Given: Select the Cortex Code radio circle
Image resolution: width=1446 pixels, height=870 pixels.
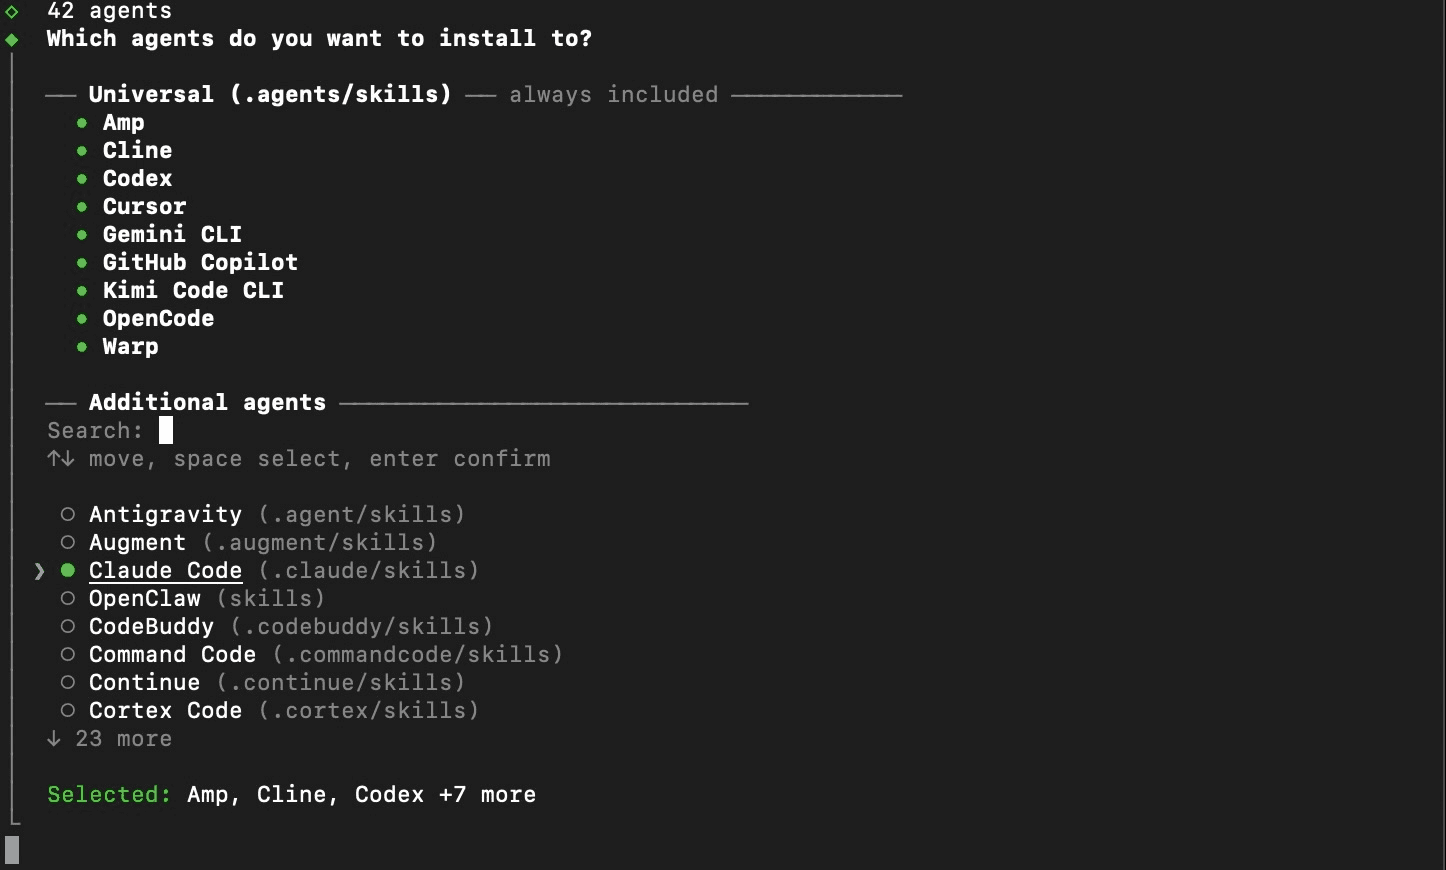Looking at the screenshot, I should (x=68, y=711).
